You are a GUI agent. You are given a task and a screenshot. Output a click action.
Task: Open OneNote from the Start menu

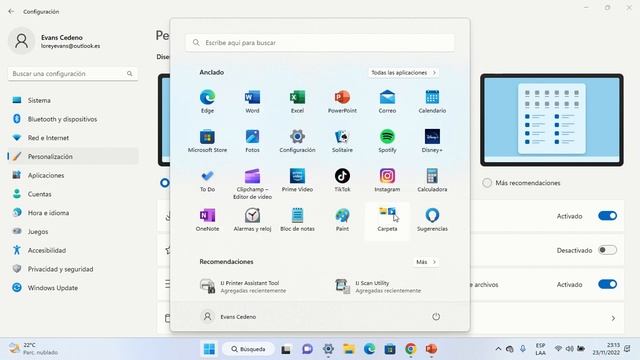[207, 220]
